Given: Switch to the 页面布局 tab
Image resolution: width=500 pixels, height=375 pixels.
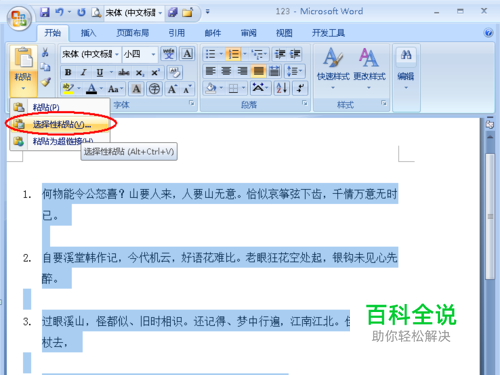Looking at the screenshot, I should [x=133, y=33].
